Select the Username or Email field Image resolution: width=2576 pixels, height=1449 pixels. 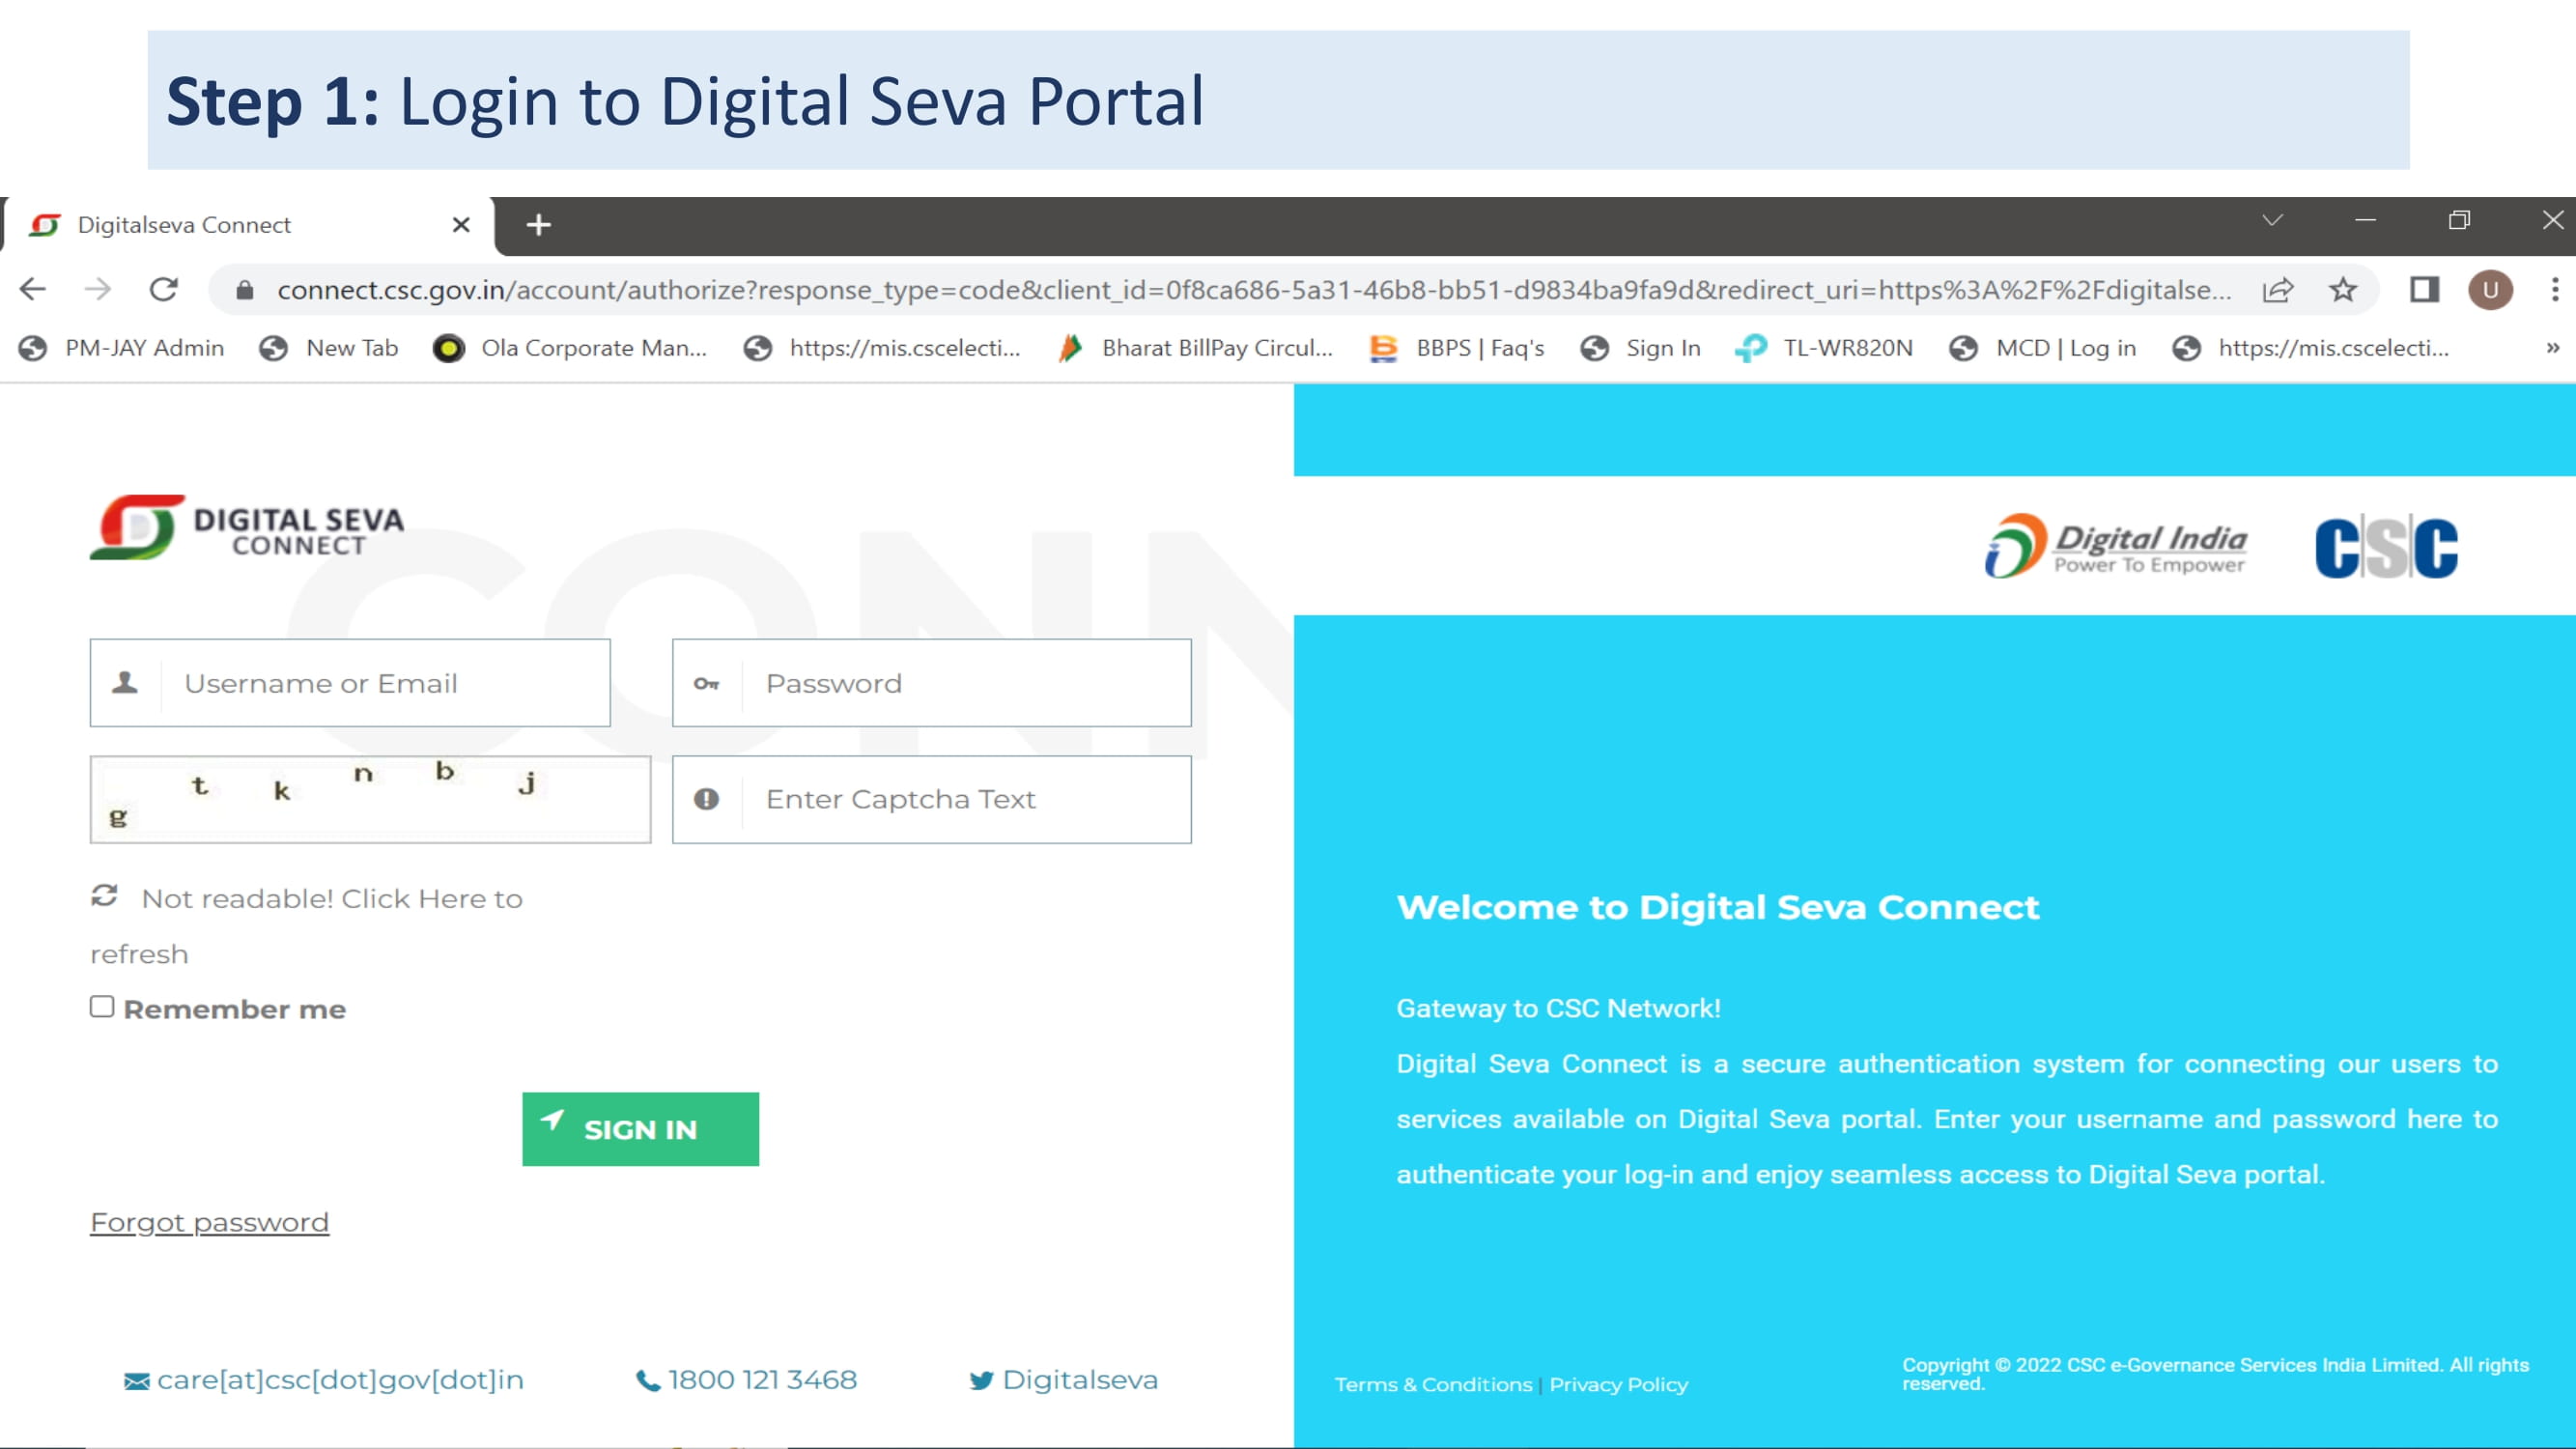[x=351, y=681]
